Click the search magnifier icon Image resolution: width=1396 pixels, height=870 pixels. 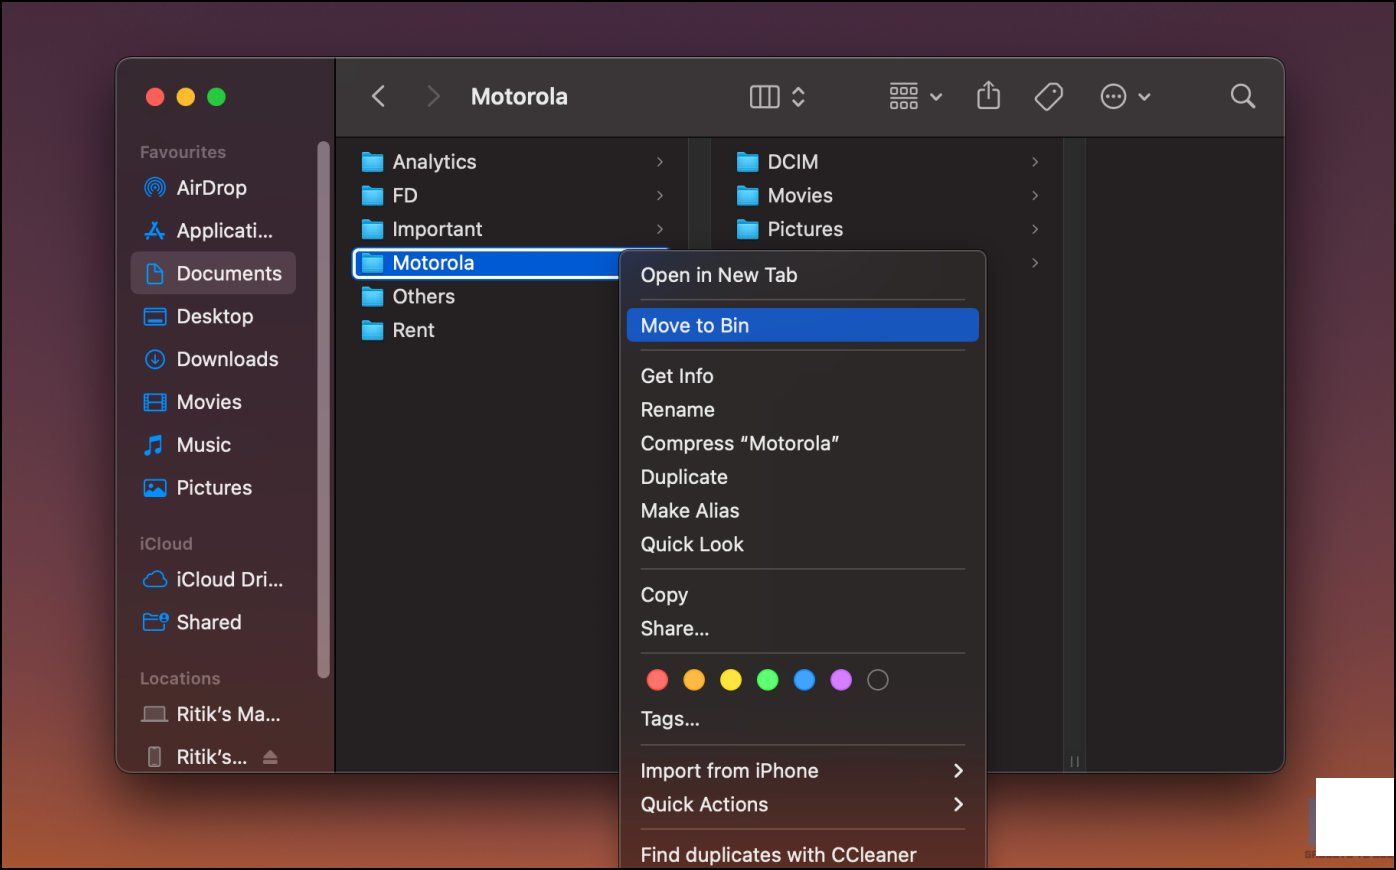[1243, 96]
